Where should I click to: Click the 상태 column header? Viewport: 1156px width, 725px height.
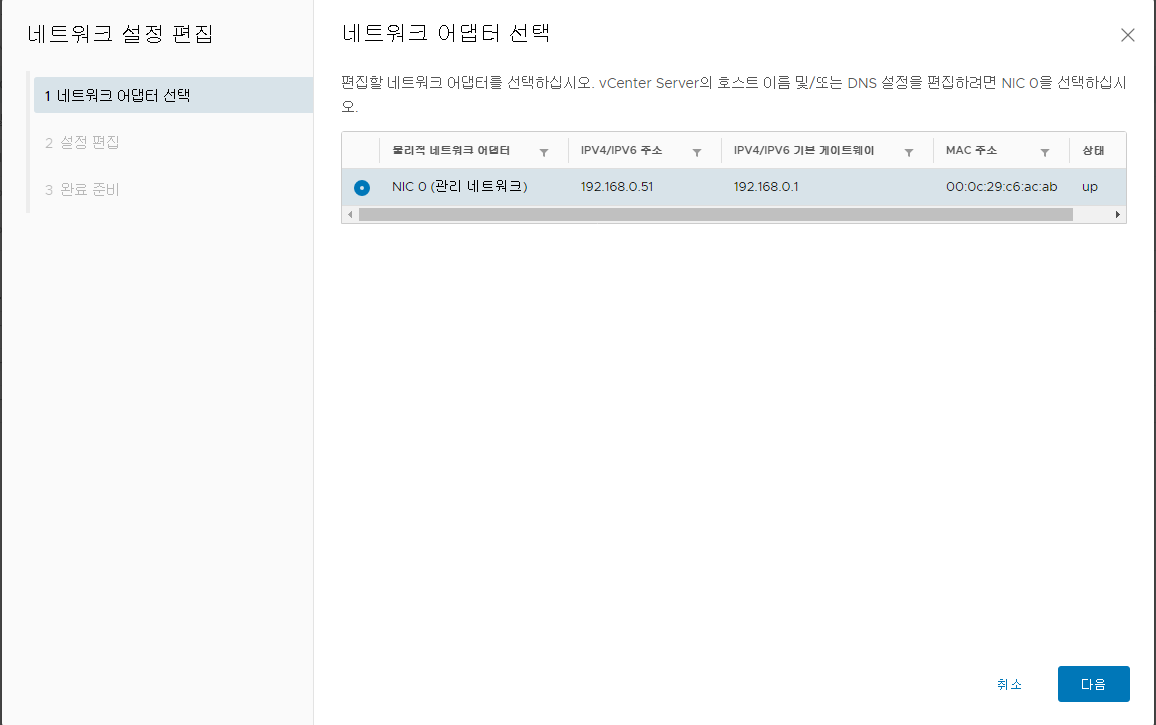point(1093,150)
